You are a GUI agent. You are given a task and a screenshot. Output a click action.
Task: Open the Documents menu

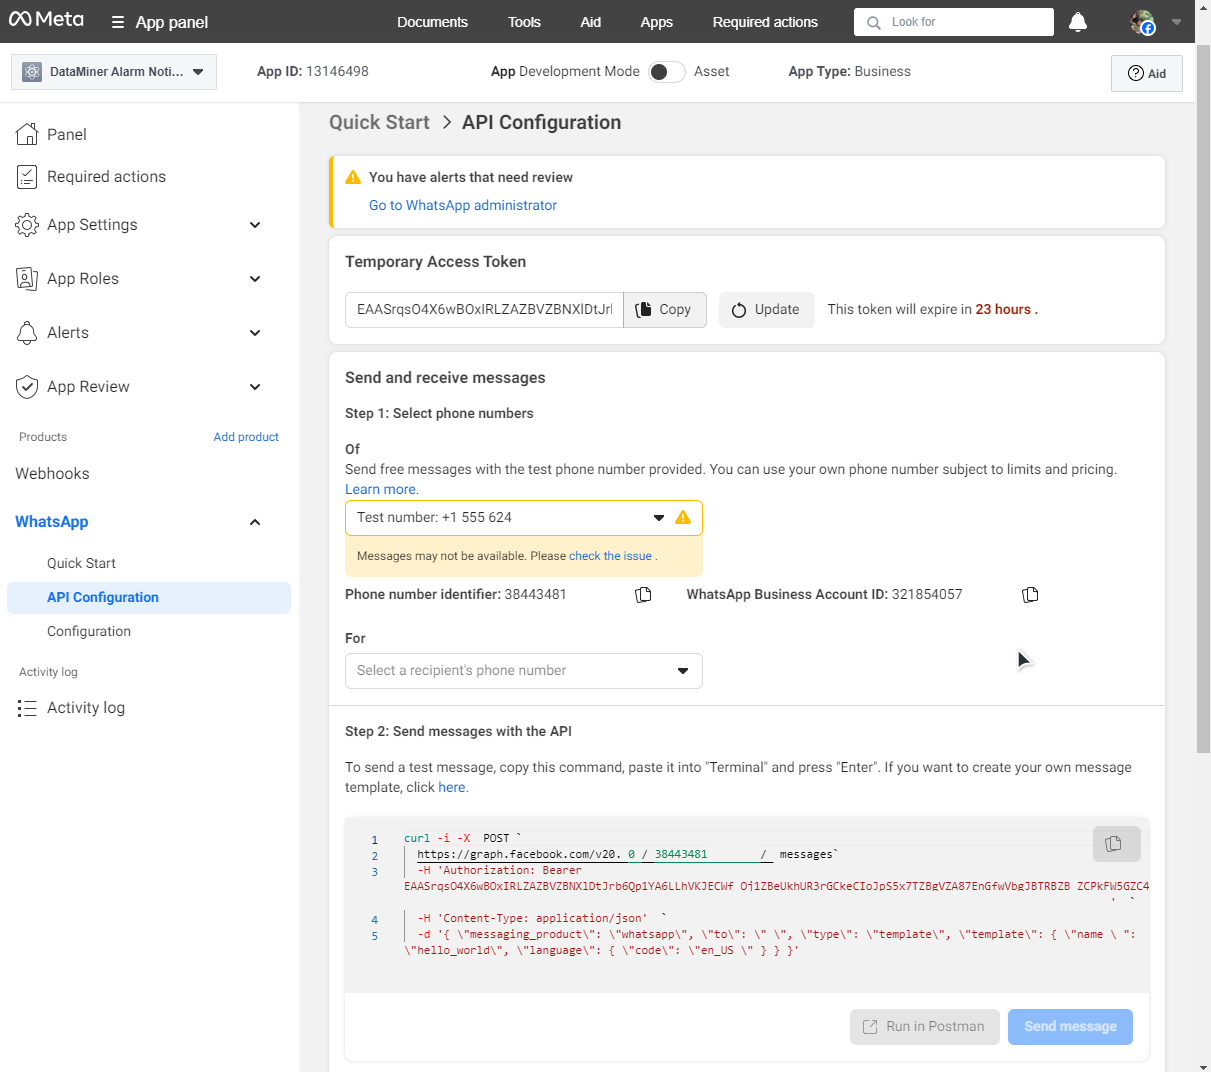pos(432,22)
